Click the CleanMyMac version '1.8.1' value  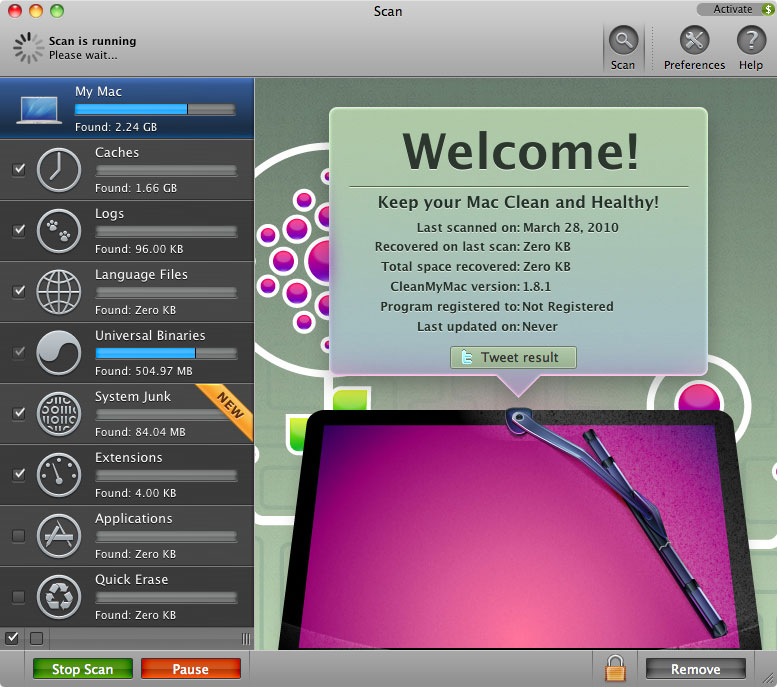coord(537,286)
